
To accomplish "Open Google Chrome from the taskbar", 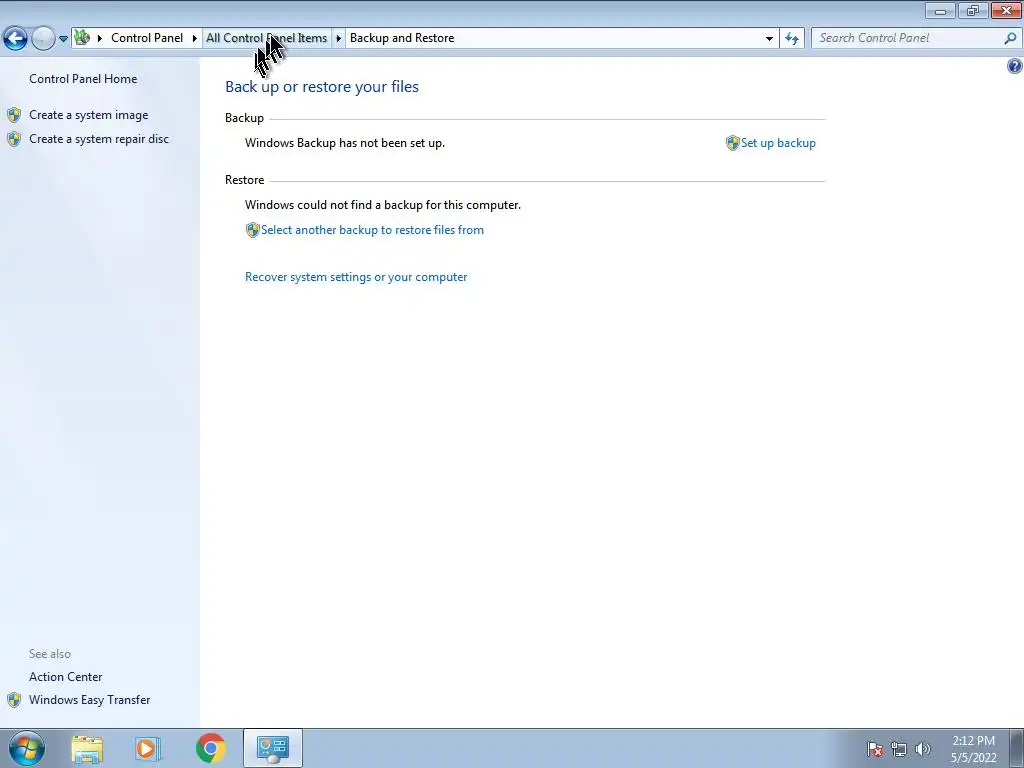I will point(210,748).
